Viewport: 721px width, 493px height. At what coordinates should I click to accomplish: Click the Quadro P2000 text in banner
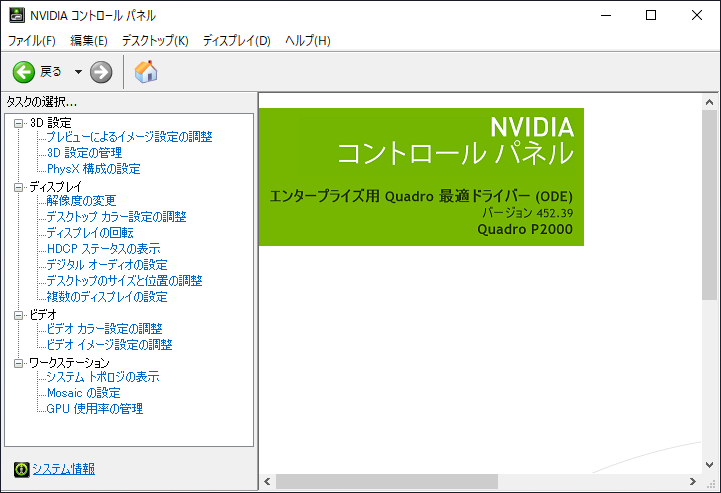pyautogui.click(x=525, y=229)
